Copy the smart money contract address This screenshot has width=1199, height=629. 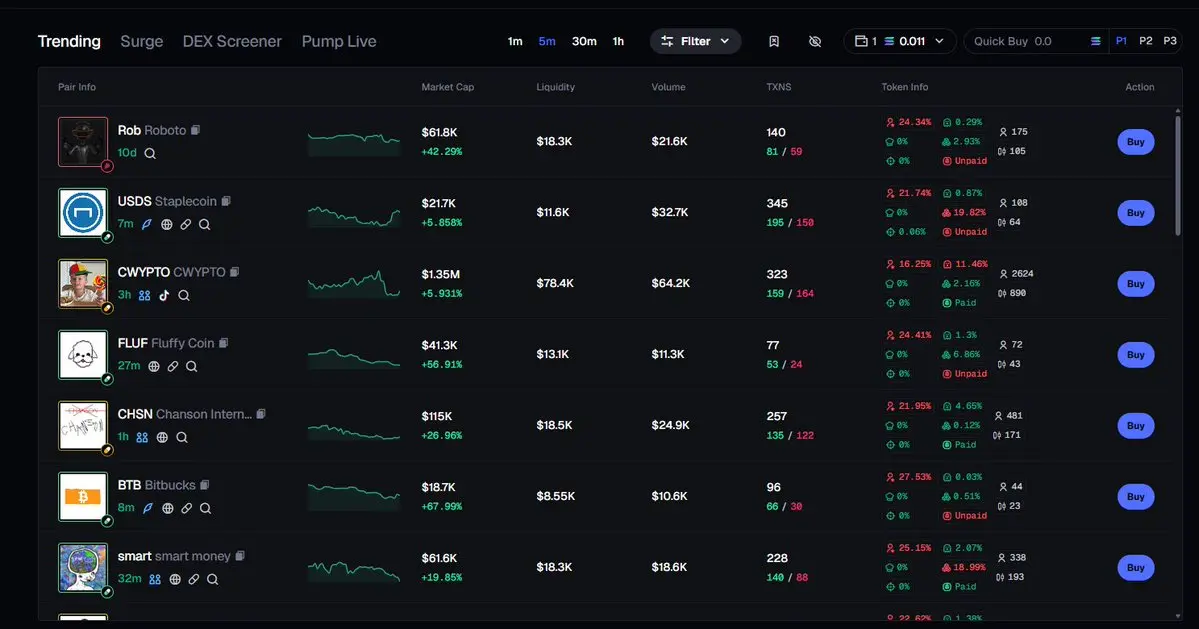point(240,556)
